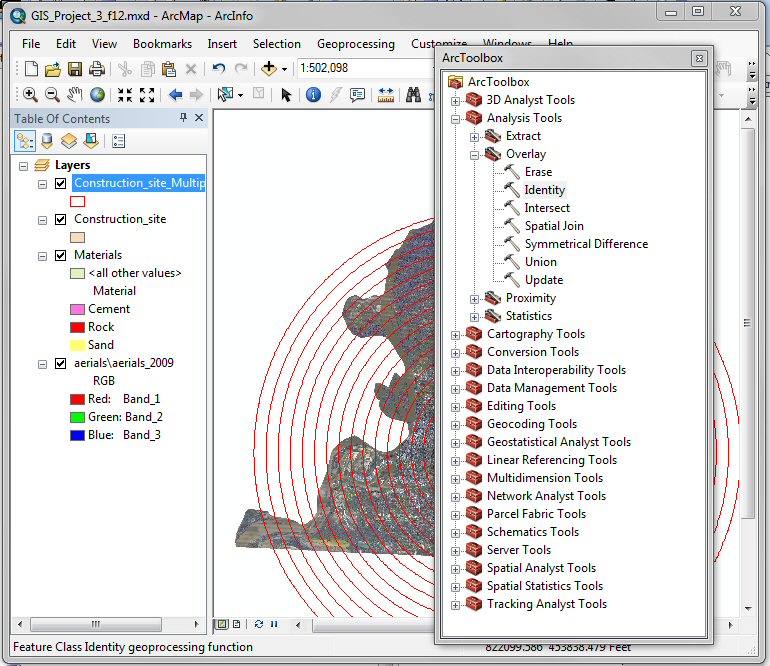Image resolution: width=770 pixels, height=666 pixels.
Task: Open the Geoprocessing menu
Action: (x=356, y=44)
